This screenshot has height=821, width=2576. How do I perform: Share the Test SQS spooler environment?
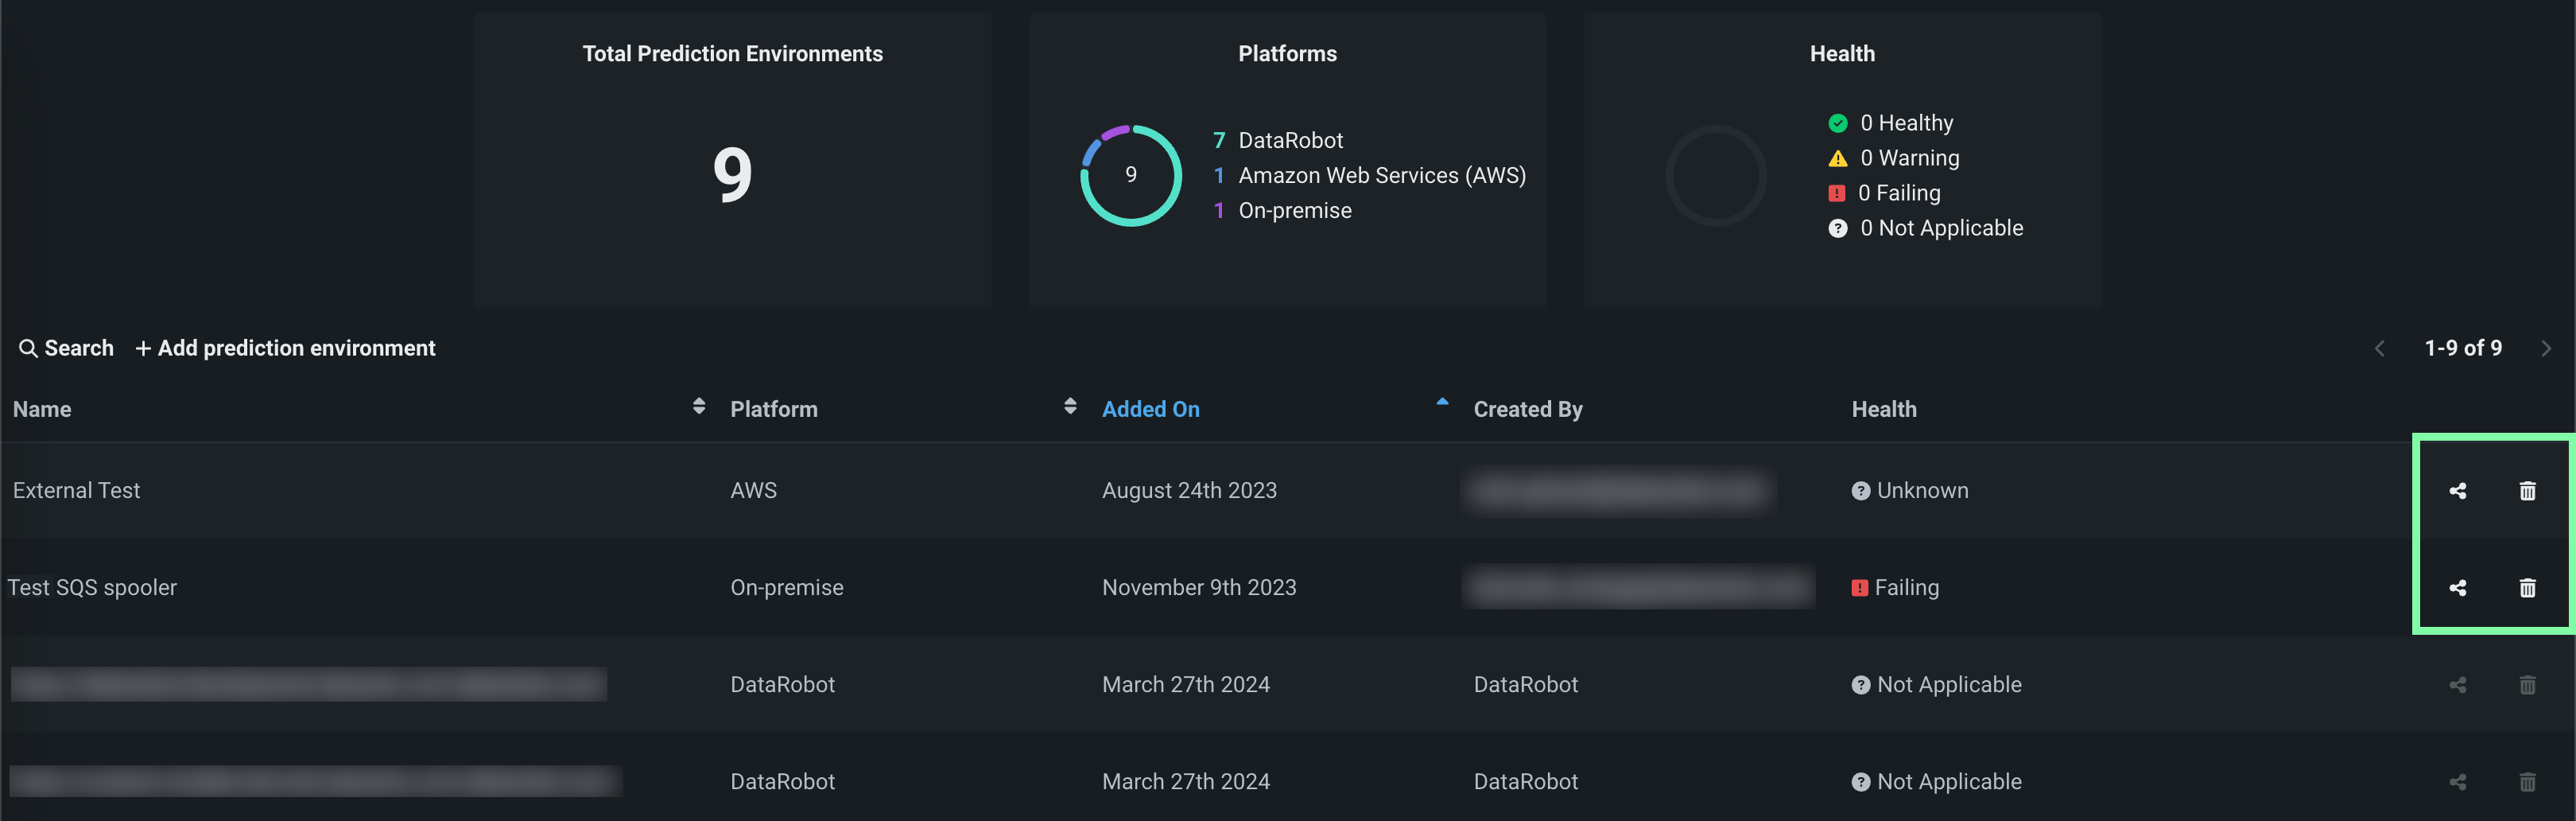[2457, 588]
